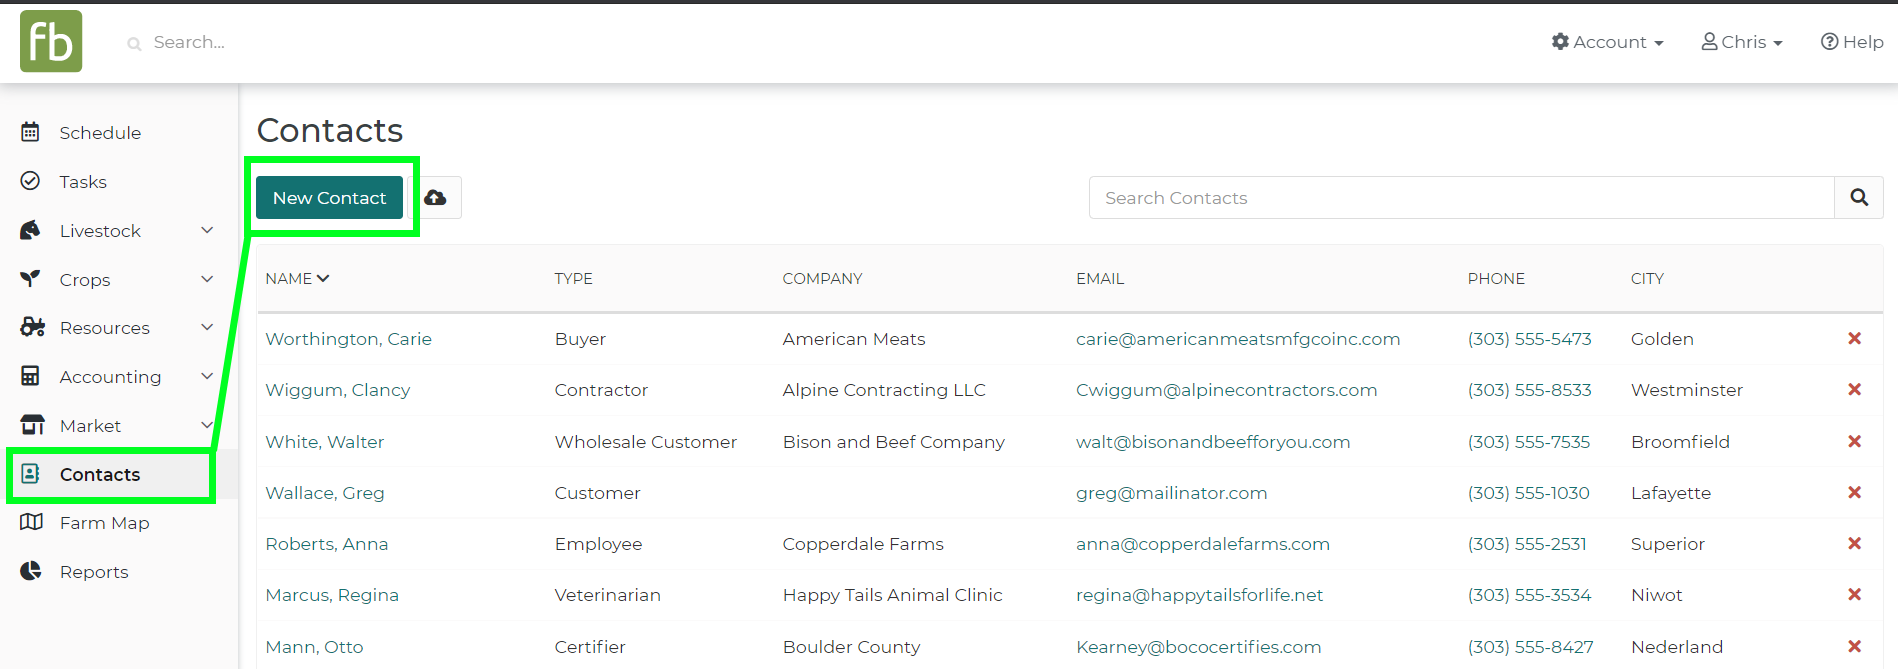This screenshot has height=669, width=1898.
Task: Open the Help question mark icon
Action: point(1829,42)
